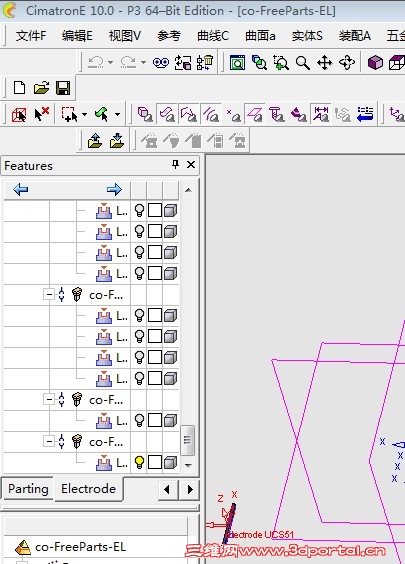Collapse the topmost co-F... tree node
This screenshot has width=405, height=564.
point(49,295)
